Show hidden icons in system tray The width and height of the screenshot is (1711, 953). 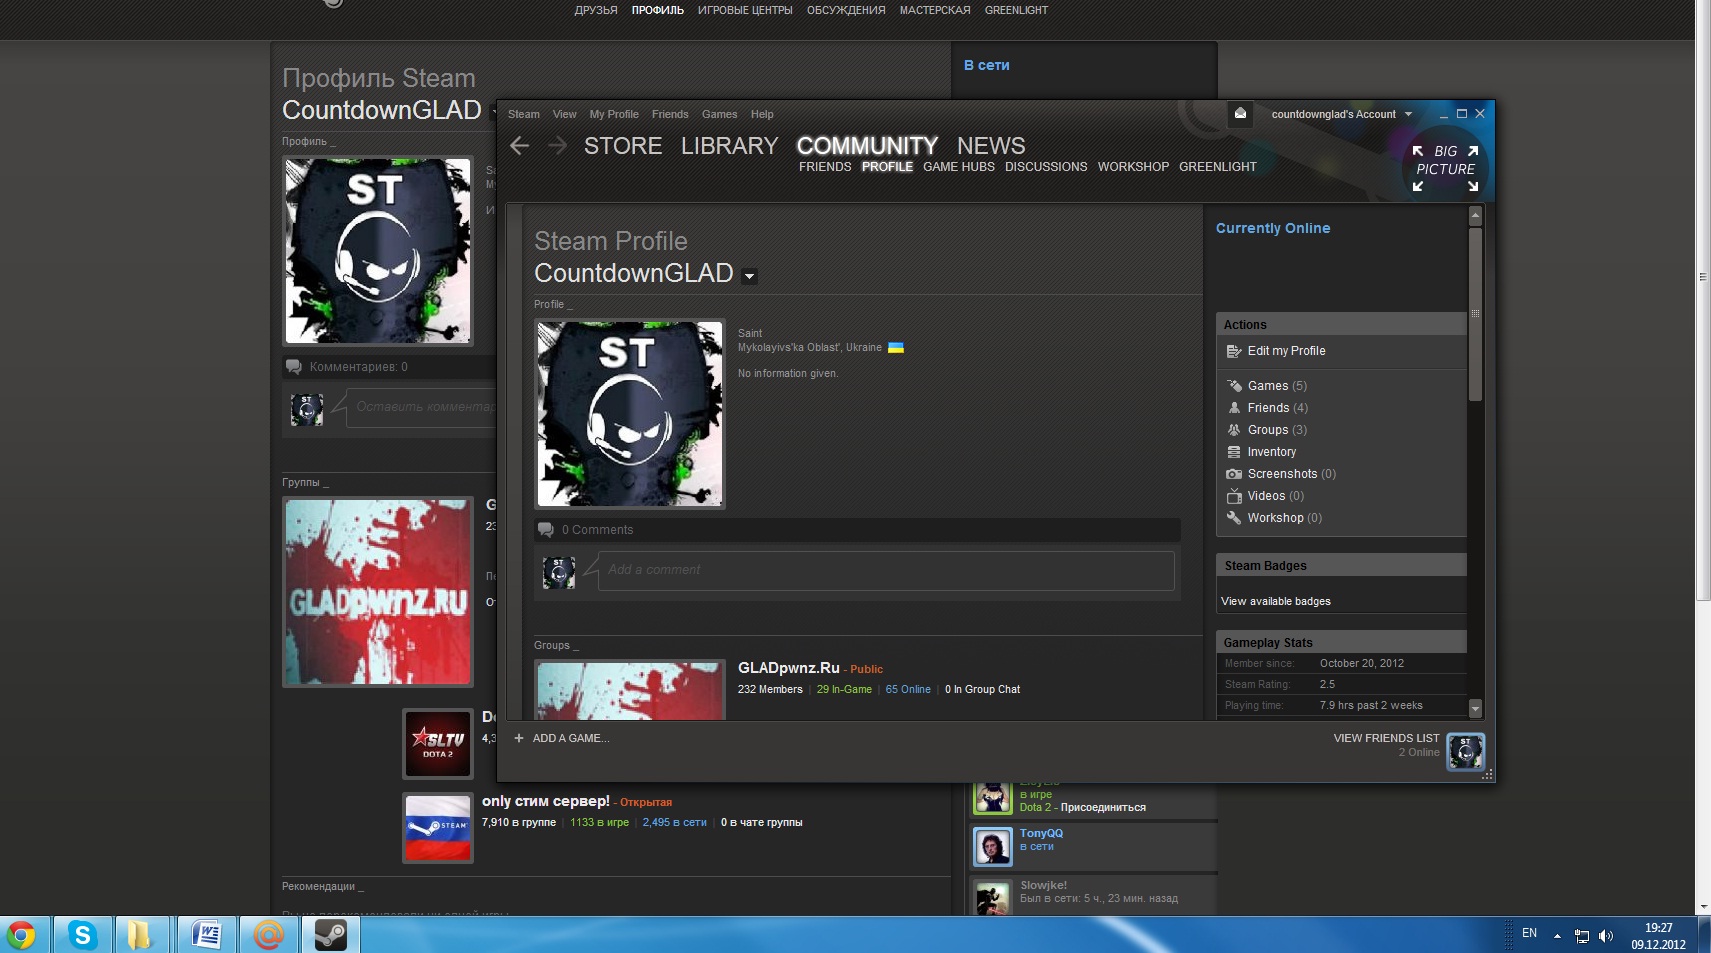pos(1557,936)
